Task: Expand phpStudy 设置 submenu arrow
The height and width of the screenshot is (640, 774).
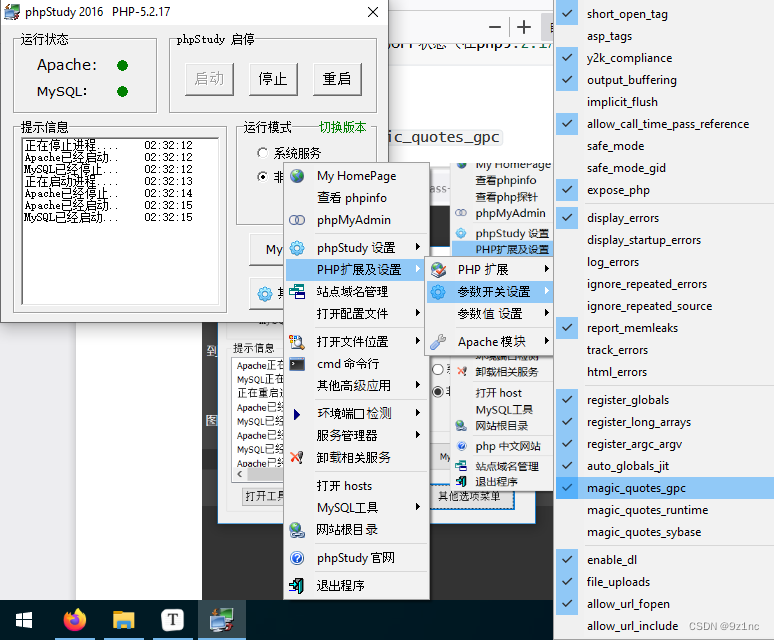Action: click(x=418, y=247)
